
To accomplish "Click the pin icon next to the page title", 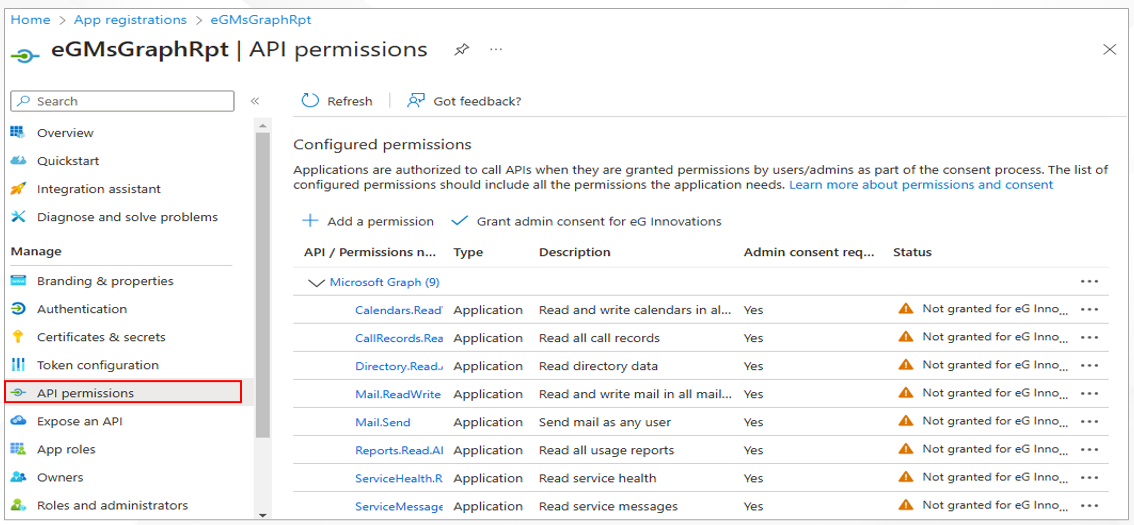I will 461,50.
